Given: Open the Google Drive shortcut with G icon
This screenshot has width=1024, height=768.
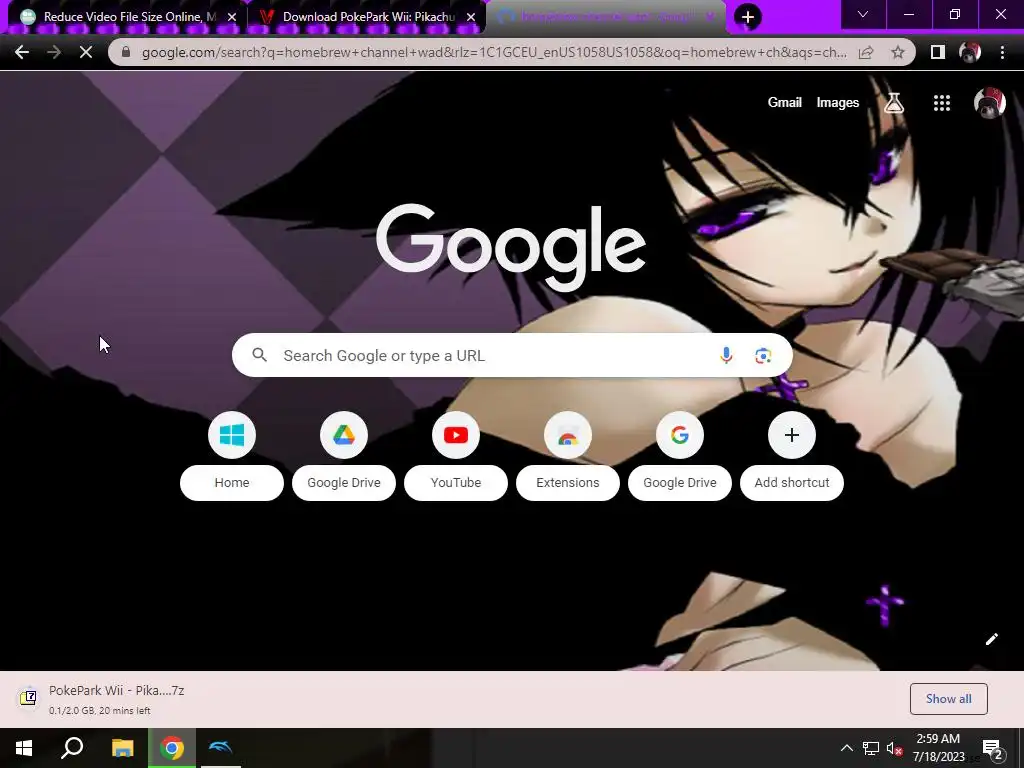Looking at the screenshot, I should coord(680,456).
